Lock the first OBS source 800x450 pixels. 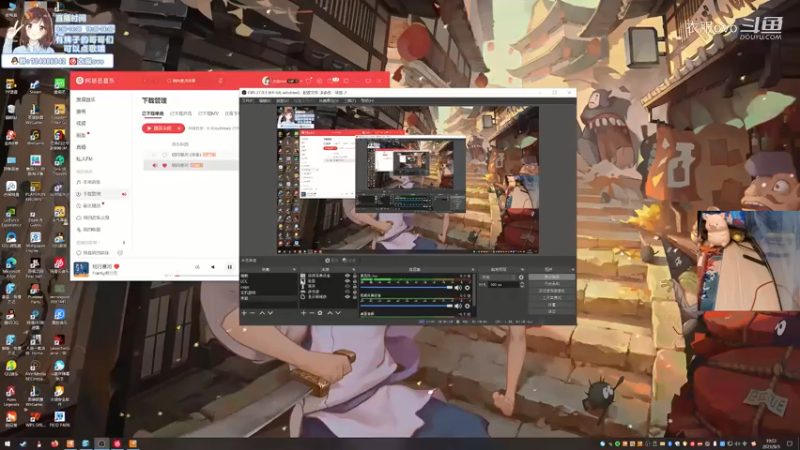pyautogui.click(x=355, y=276)
